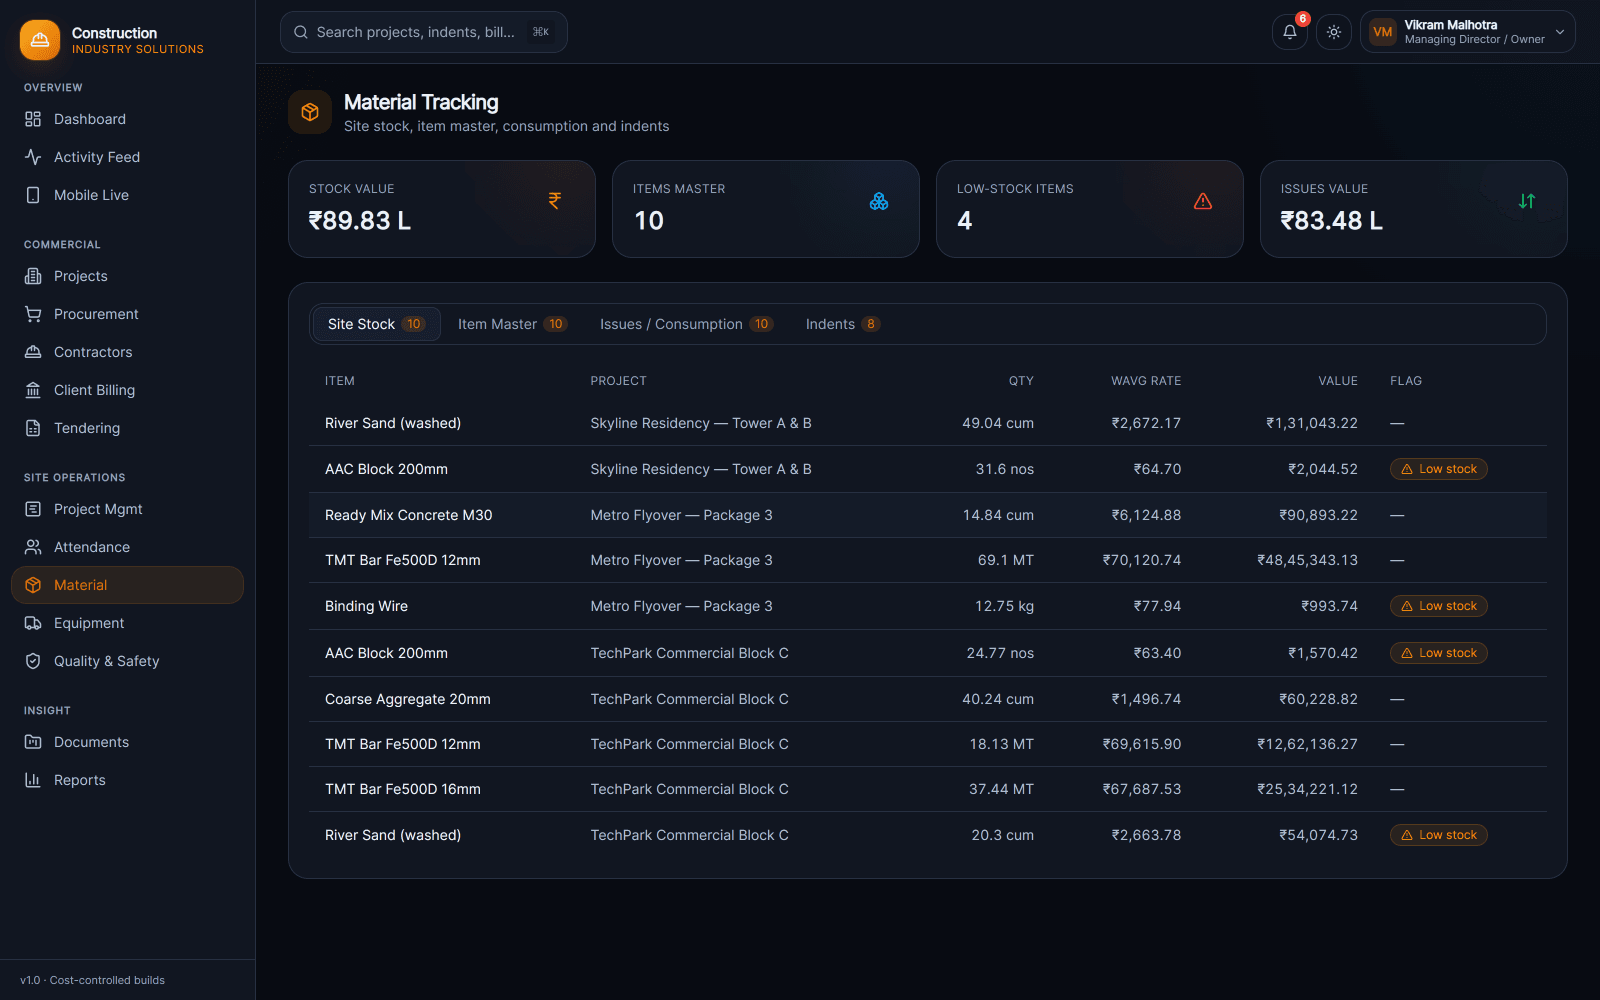
Task: Click the Material box icon in sidebar
Action: (x=33, y=585)
